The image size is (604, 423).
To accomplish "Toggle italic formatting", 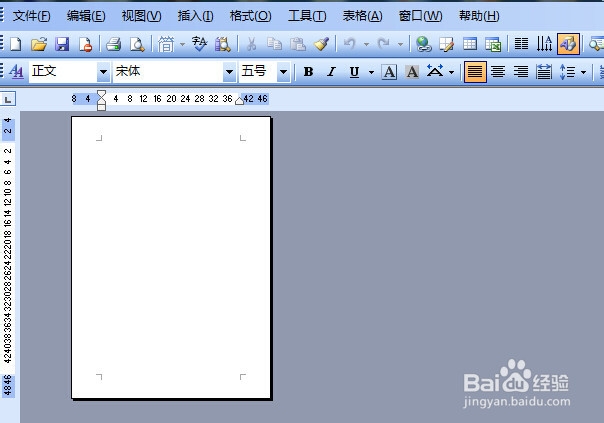I will point(331,72).
